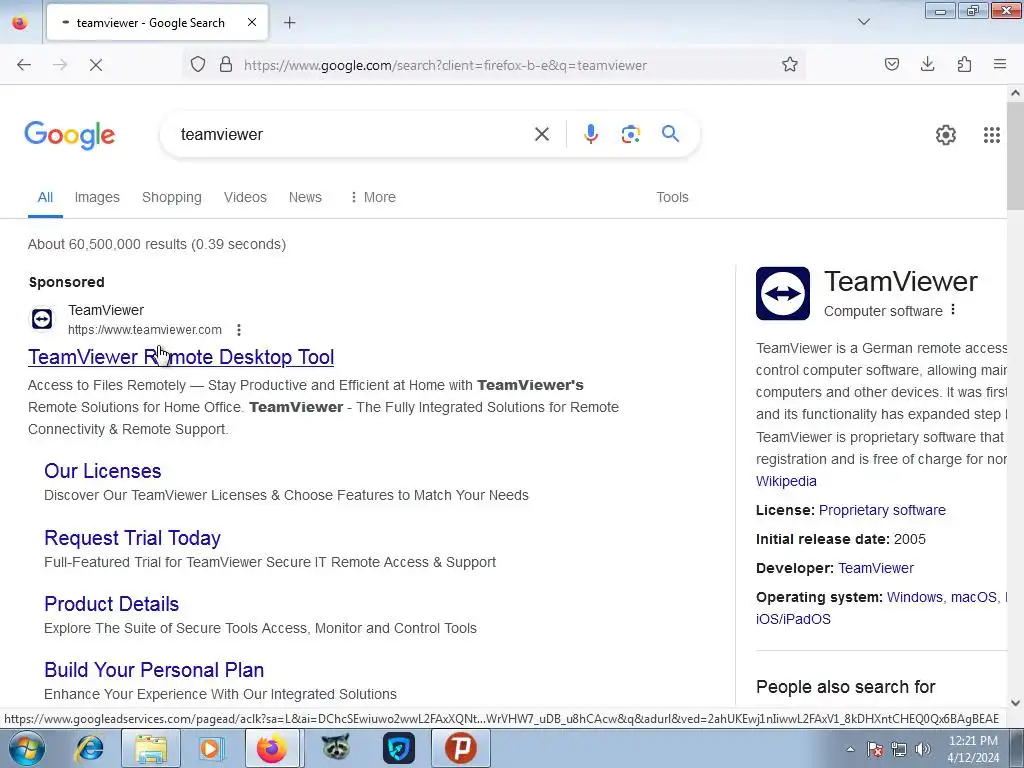
Task: Click the teamviewer search input field
Action: [353, 135]
